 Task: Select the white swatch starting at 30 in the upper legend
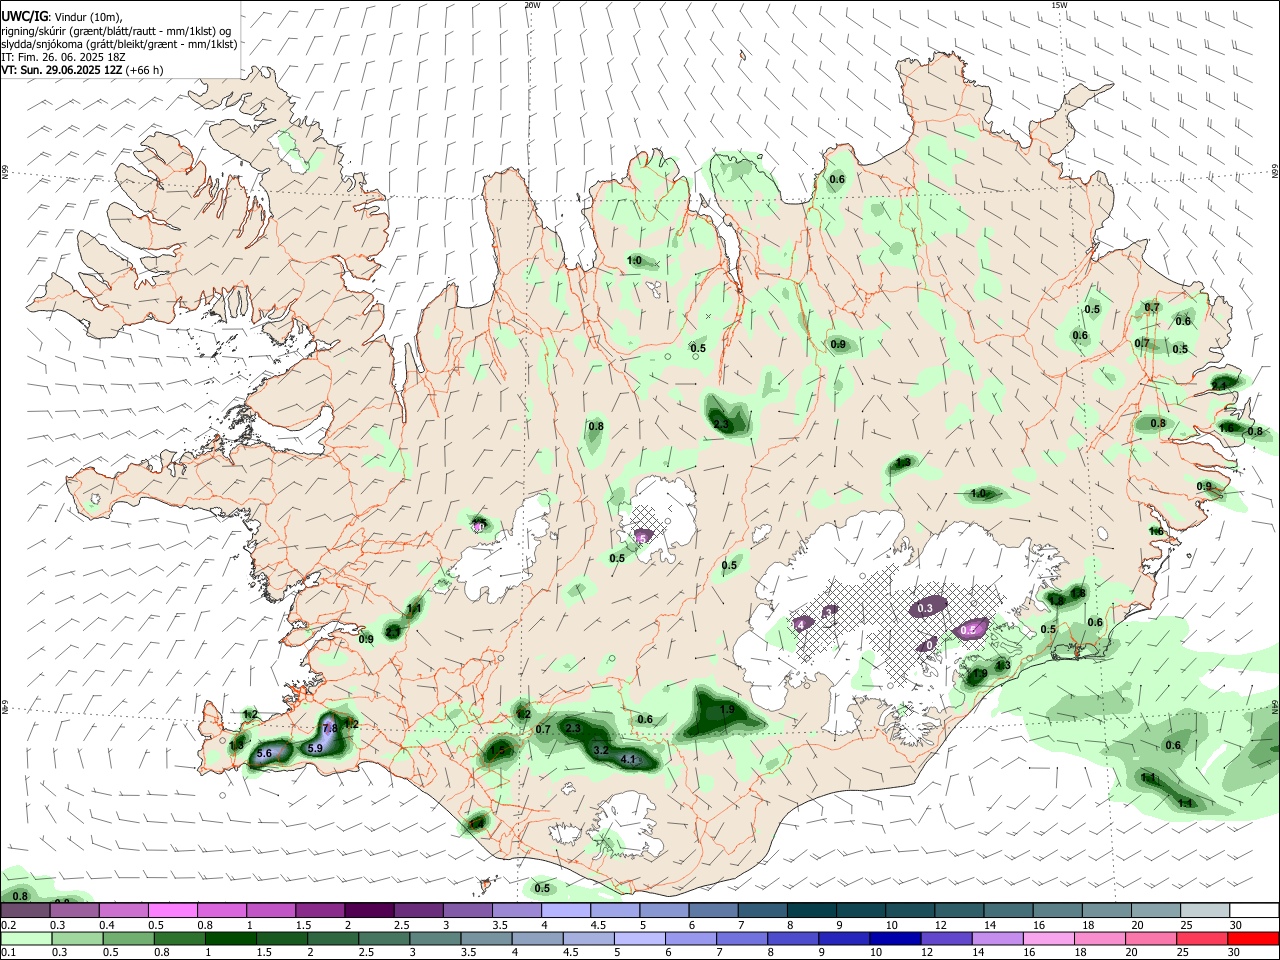click(x=1254, y=911)
